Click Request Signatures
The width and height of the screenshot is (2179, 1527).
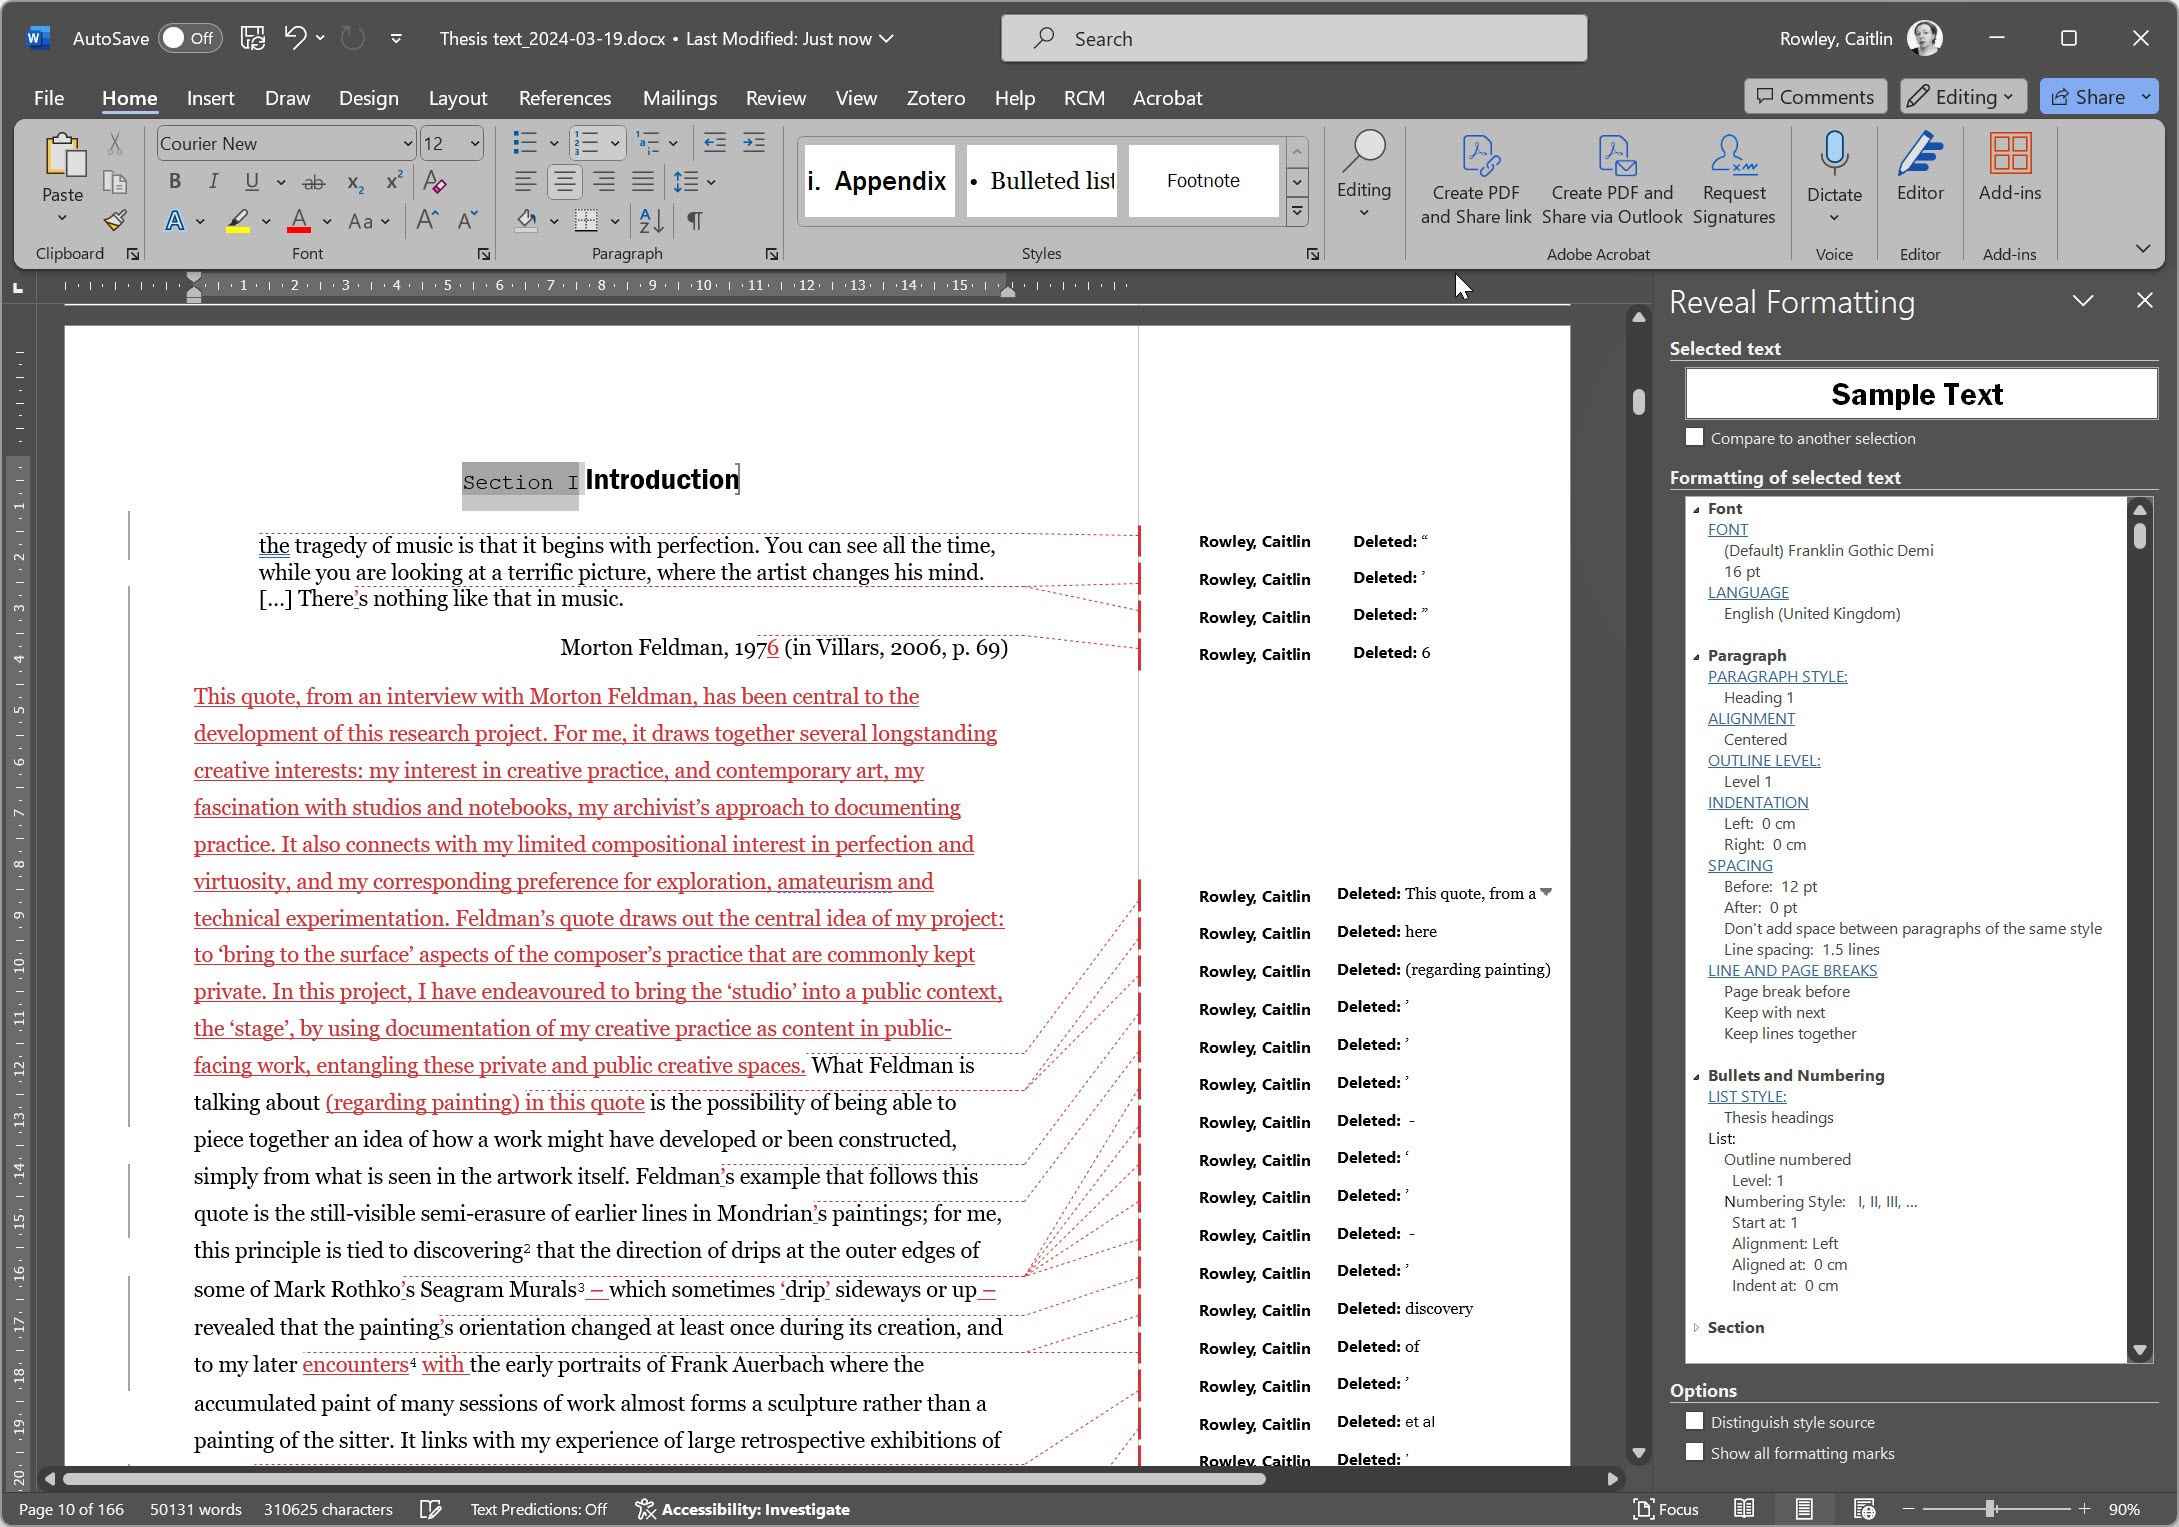pos(1734,179)
